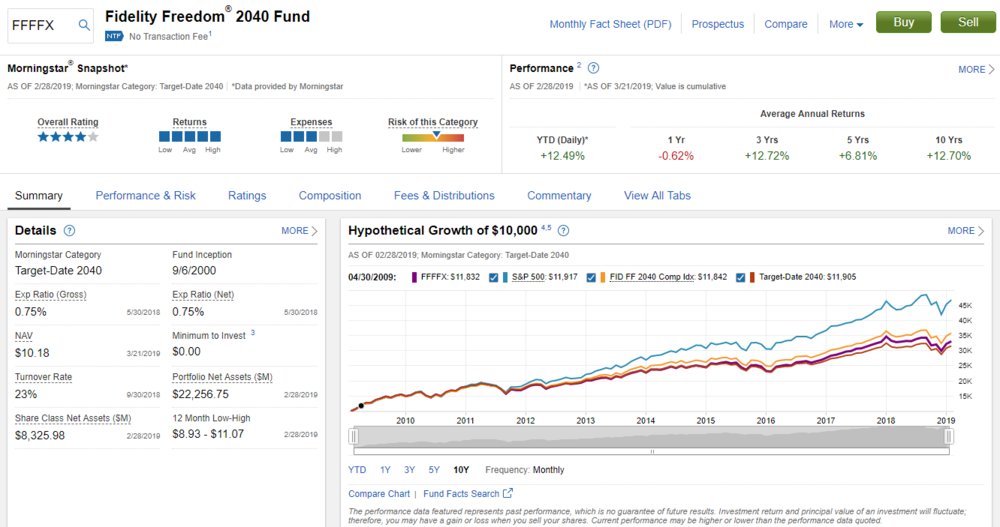
Task: Click the Fund Facts Search external-link icon
Action: pos(508,493)
